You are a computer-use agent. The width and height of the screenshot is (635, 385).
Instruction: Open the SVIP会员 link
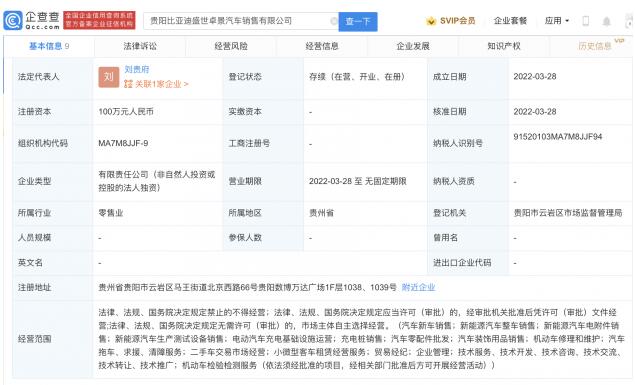point(458,21)
